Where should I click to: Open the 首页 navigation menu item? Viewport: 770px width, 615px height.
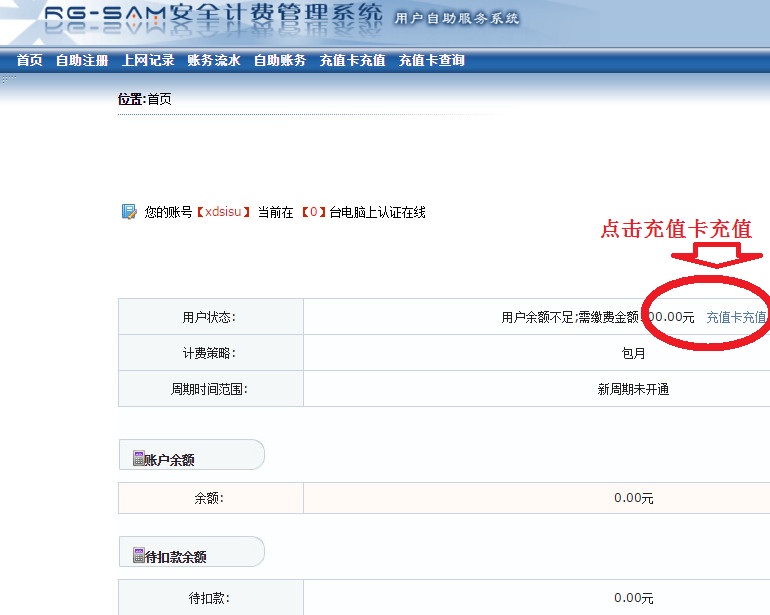click(x=30, y=61)
